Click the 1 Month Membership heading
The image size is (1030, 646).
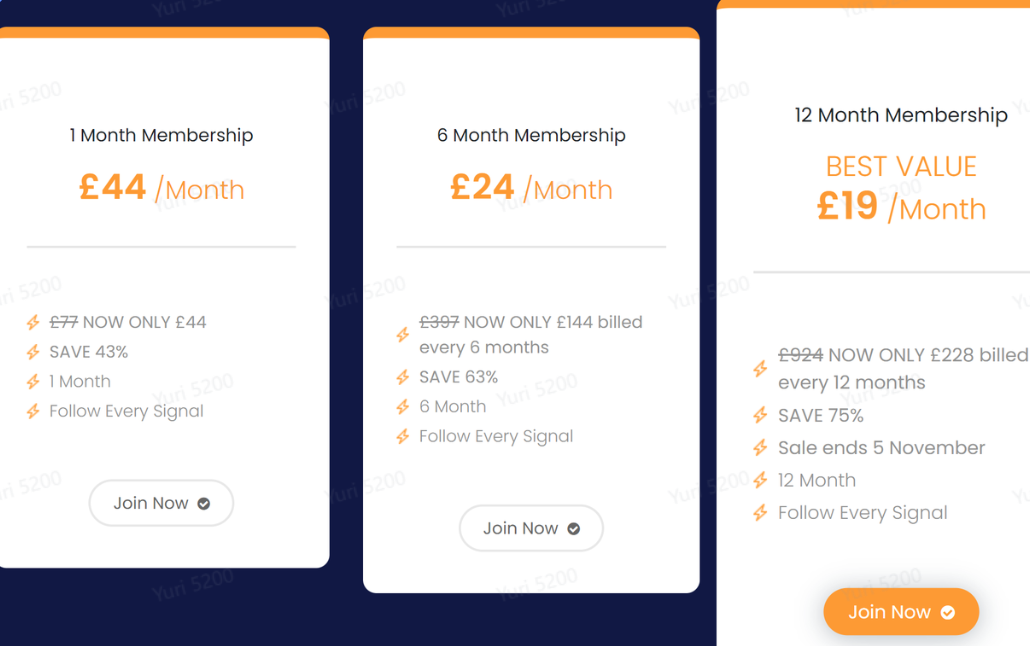click(x=161, y=135)
